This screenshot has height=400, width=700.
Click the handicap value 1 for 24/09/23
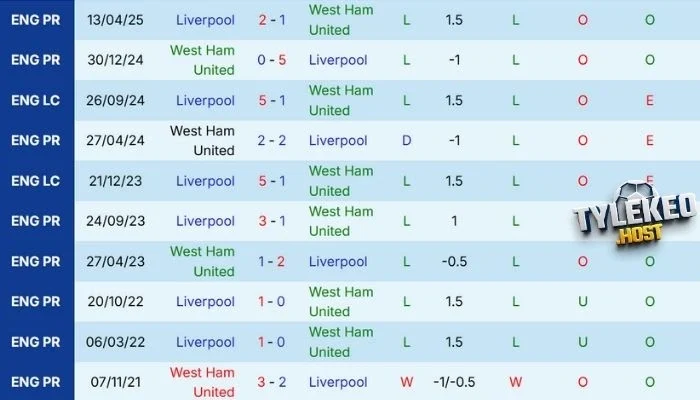click(x=453, y=221)
